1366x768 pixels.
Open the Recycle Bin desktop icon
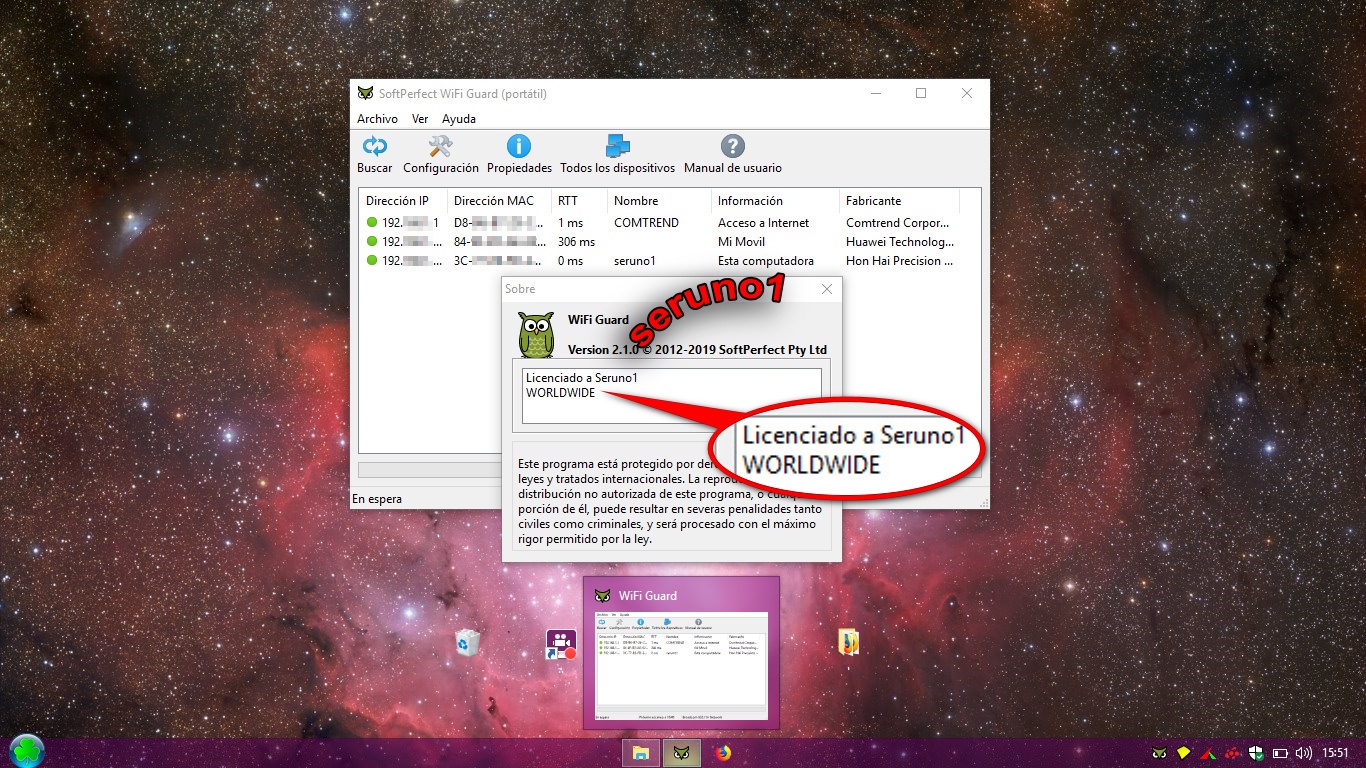tap(467, 643)
